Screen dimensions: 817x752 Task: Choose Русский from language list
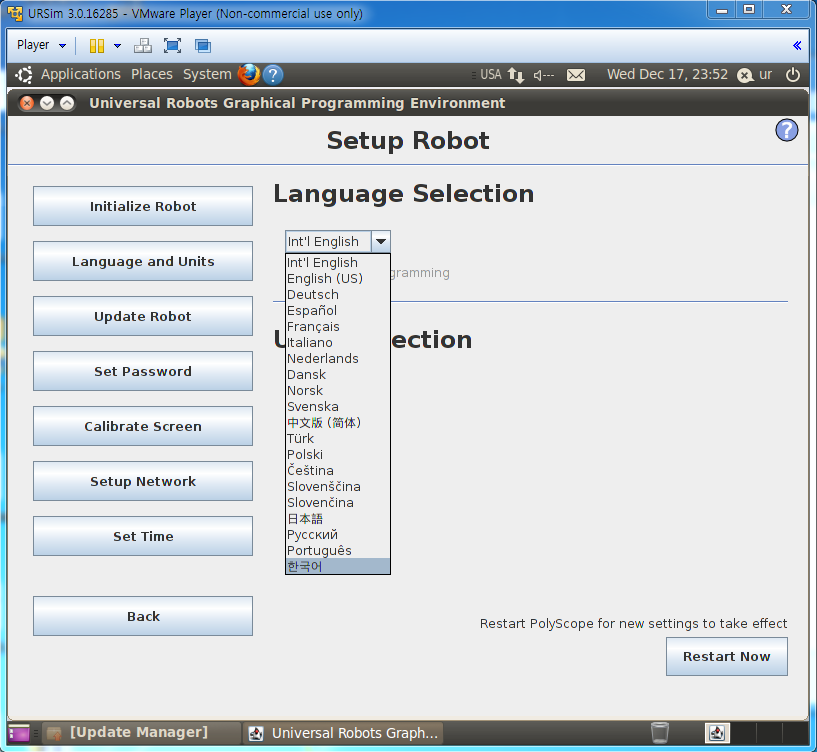click(x=338, y=535)
